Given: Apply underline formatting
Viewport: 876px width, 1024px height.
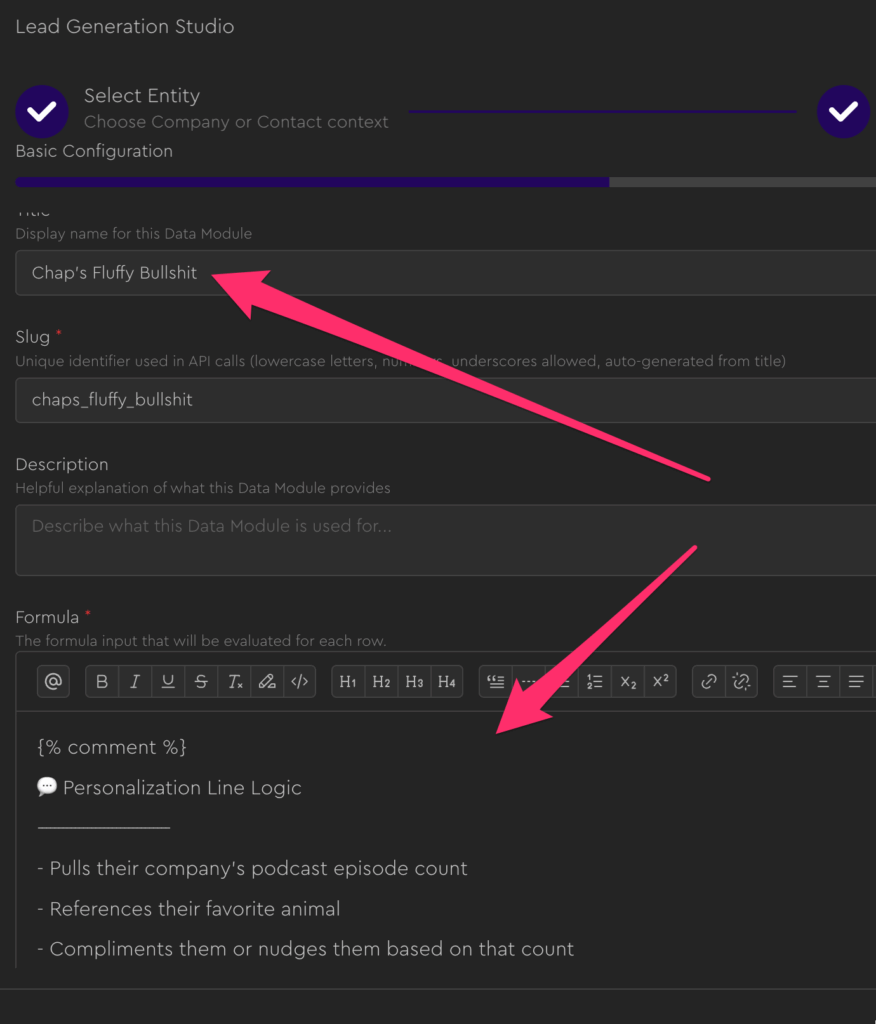Looking at the screenshot, I should pyautogui.click(x=168, y=682).
